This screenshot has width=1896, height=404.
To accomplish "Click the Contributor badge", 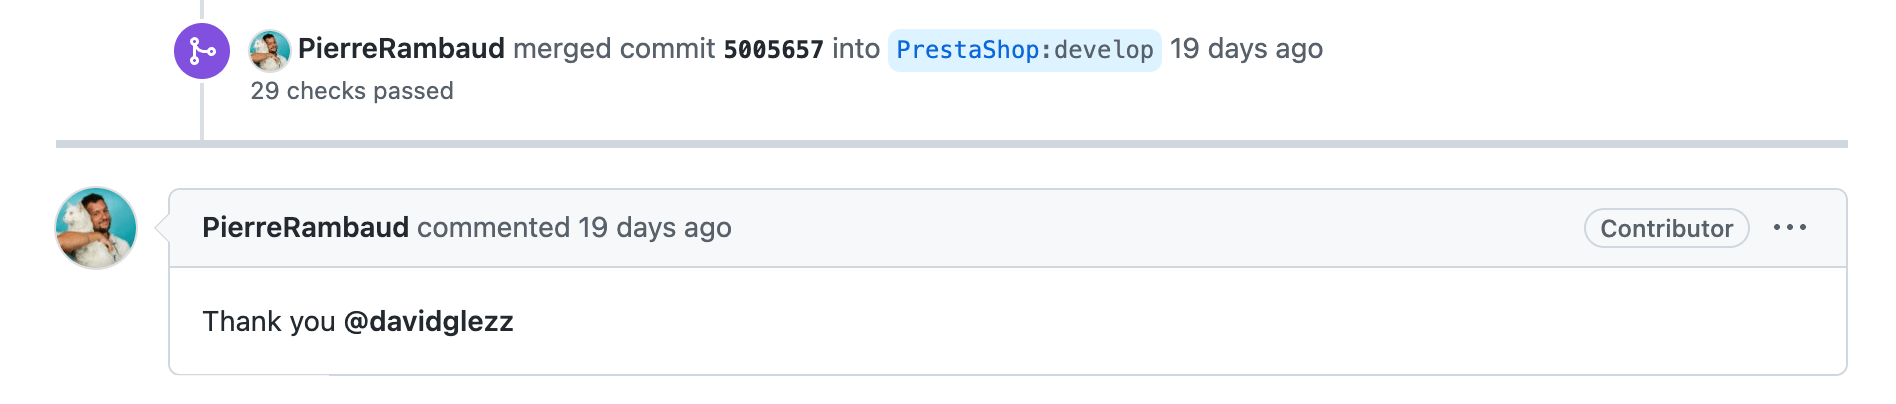I will 1666,228.
